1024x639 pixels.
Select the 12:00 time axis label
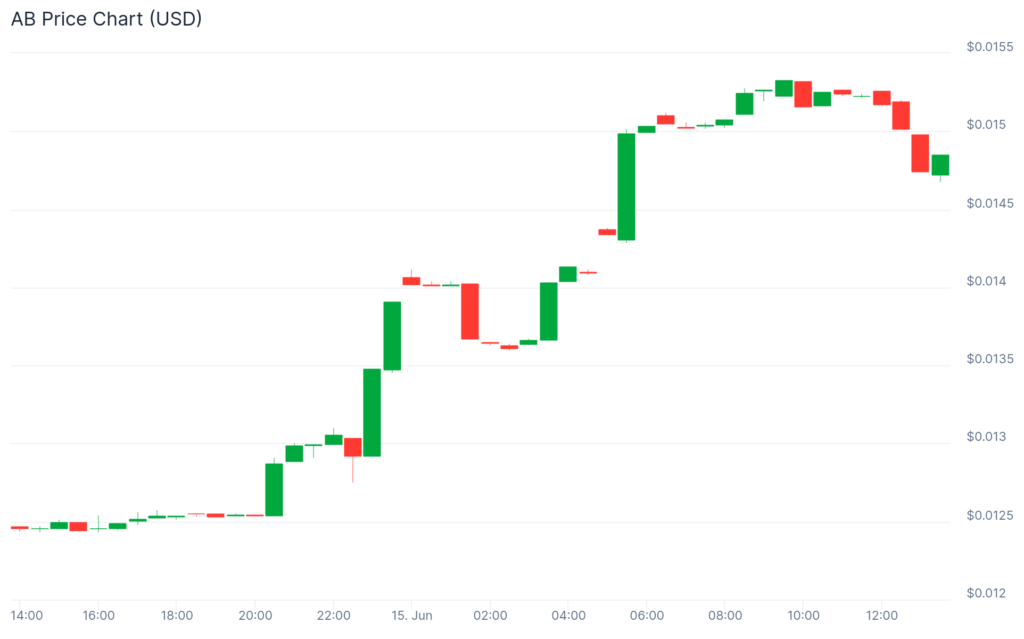(x=881, y=615)
